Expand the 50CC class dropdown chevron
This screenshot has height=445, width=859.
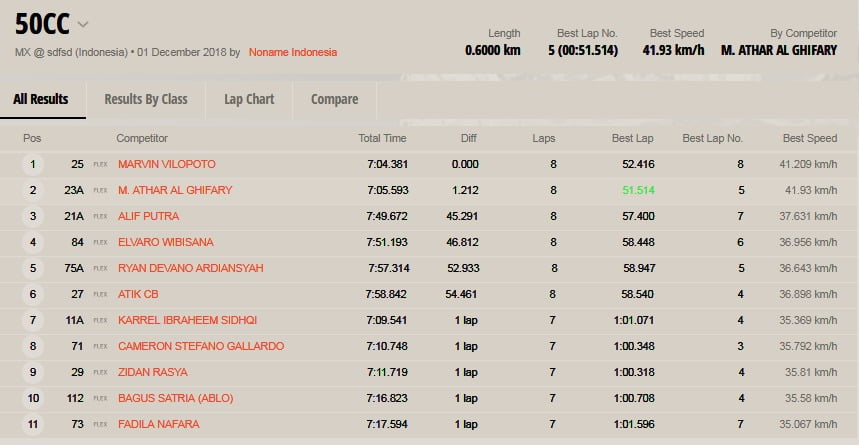click(x=83, y=24)
